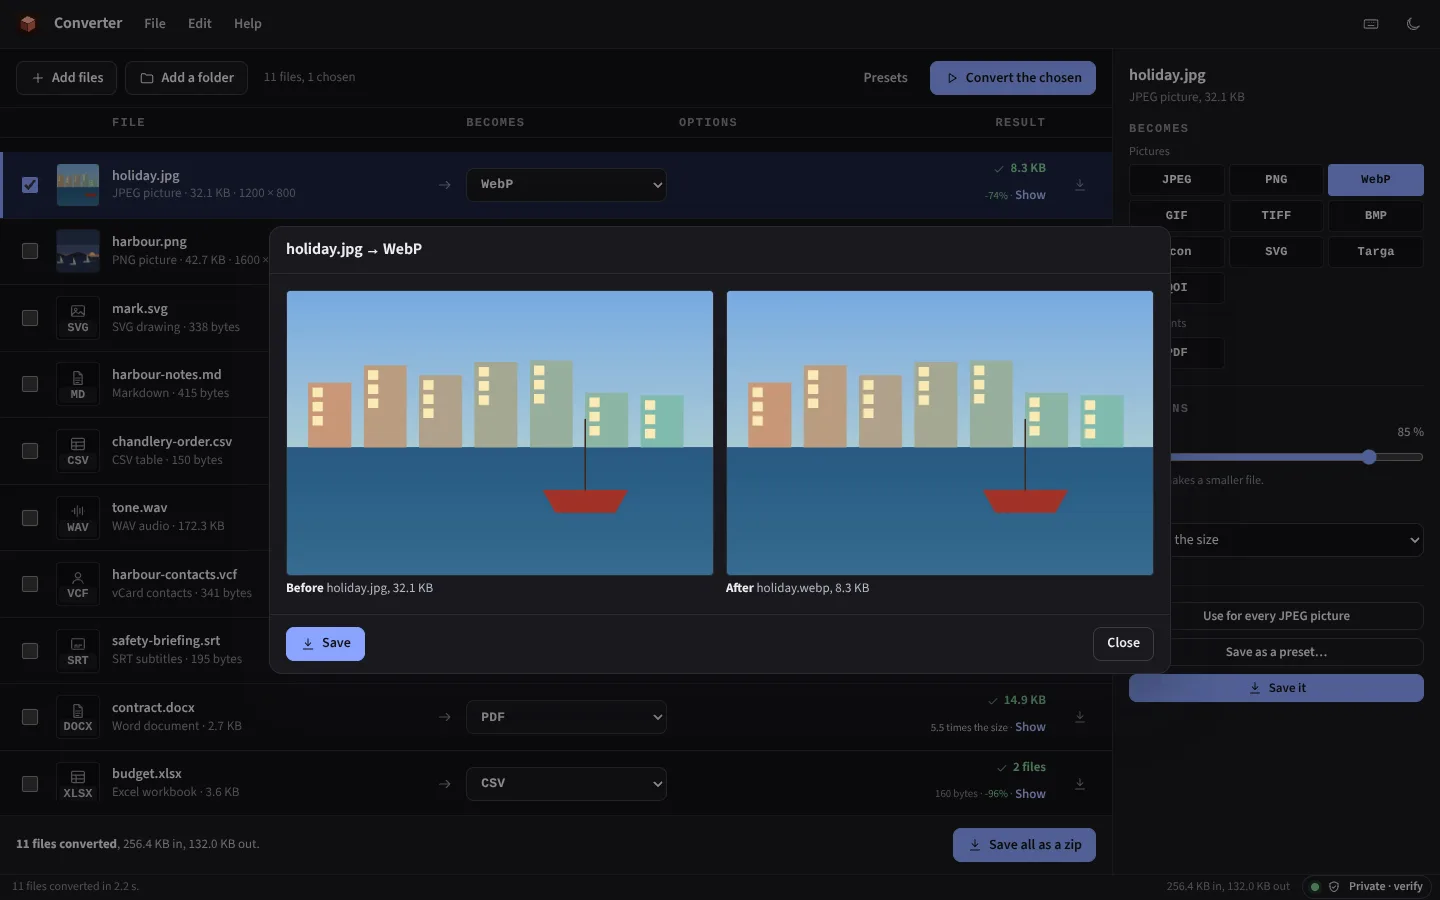Check the harbour-notes.md checkbox

pos(30,384)
